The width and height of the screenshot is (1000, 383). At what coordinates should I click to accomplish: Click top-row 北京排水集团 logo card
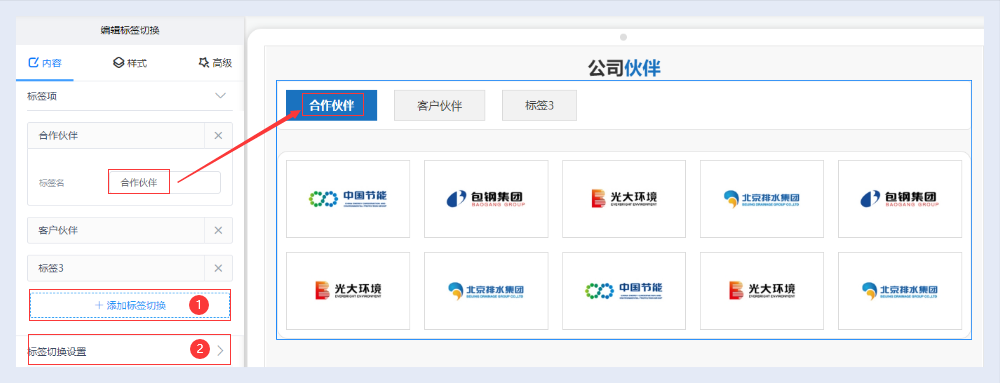click(761, 199)
